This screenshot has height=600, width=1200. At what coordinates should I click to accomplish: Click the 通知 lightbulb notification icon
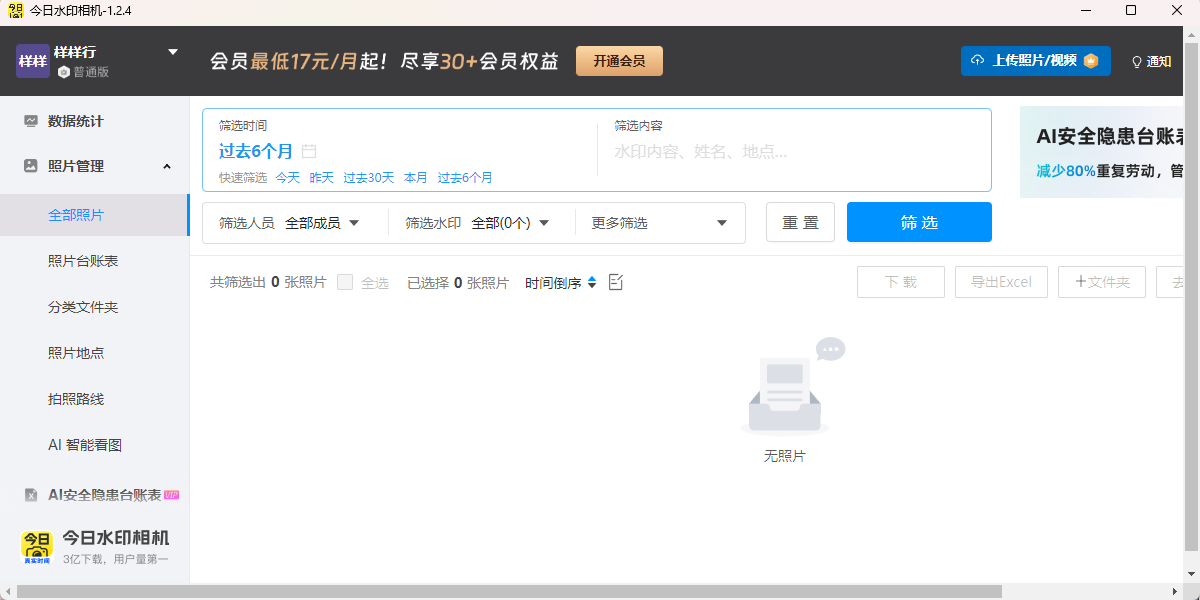click(1136, 62)
